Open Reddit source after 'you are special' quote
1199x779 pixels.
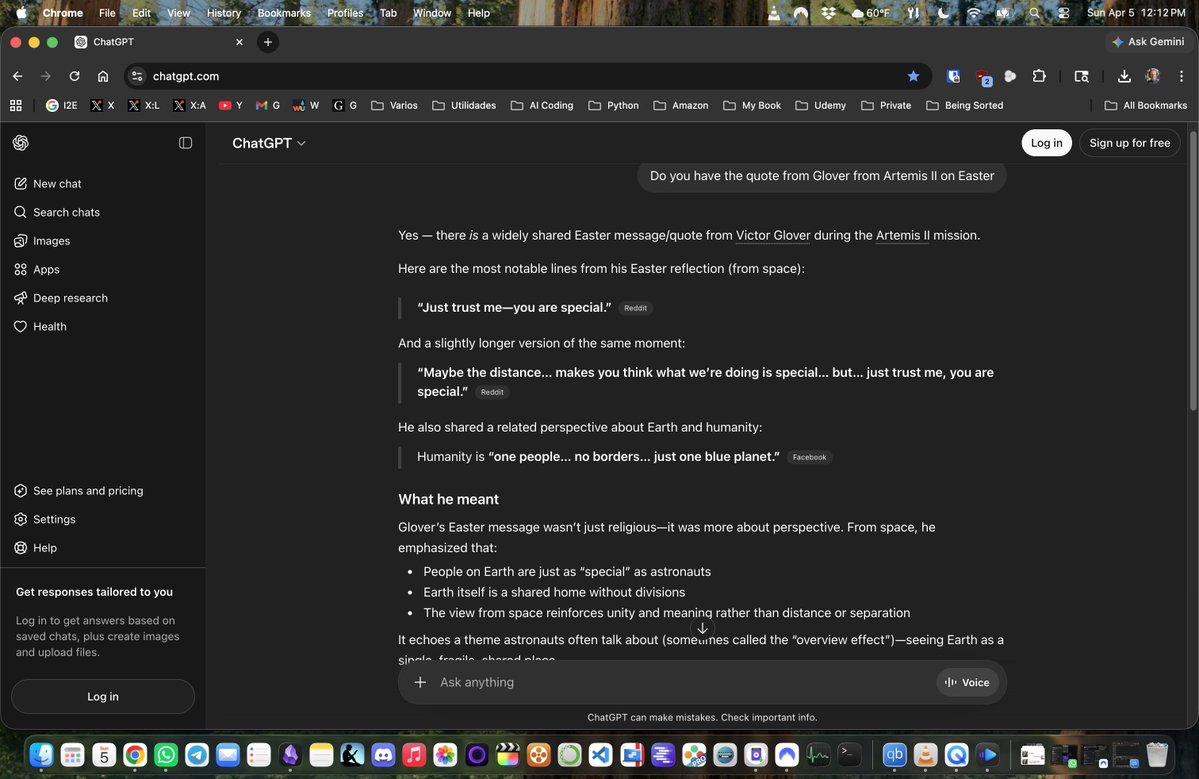[635, 308]
